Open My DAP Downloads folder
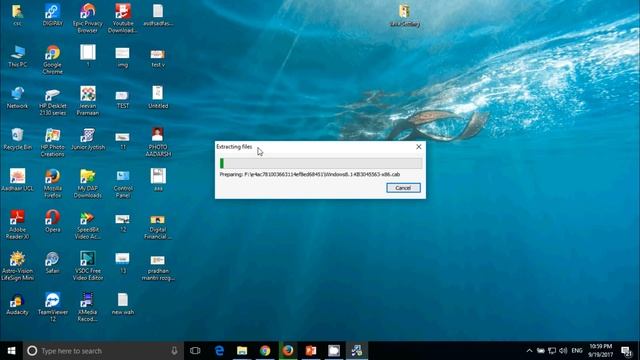 [x=88, y=183]
